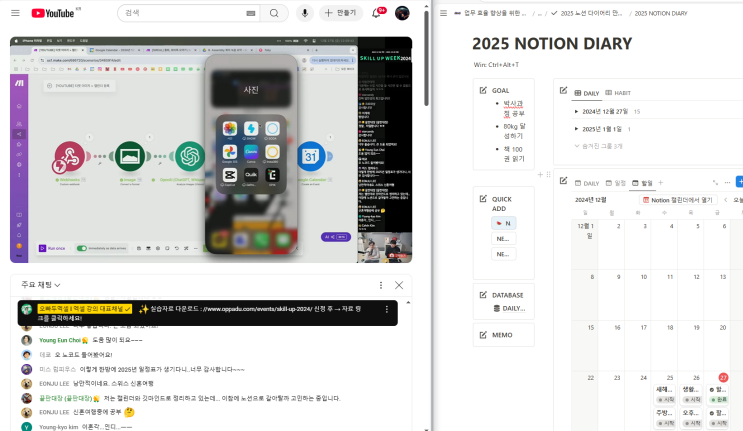Click the MEMO section edit icon
Screen dimensions: 743x431
[483, 335]
